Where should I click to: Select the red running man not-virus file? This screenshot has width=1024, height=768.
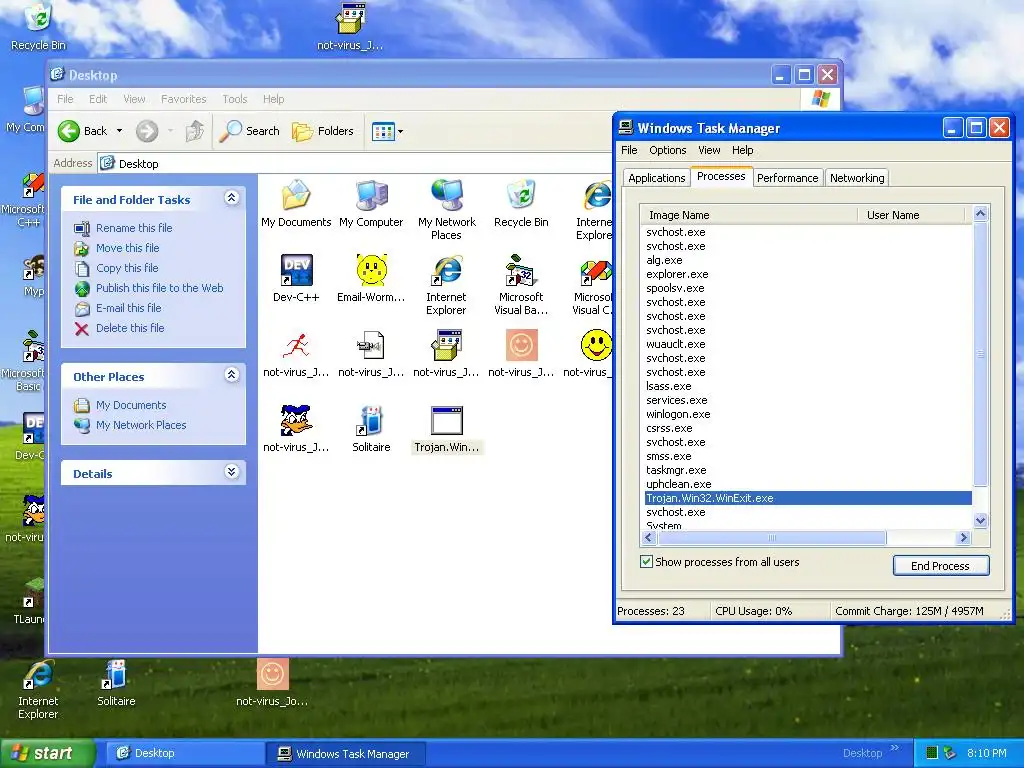296,345
